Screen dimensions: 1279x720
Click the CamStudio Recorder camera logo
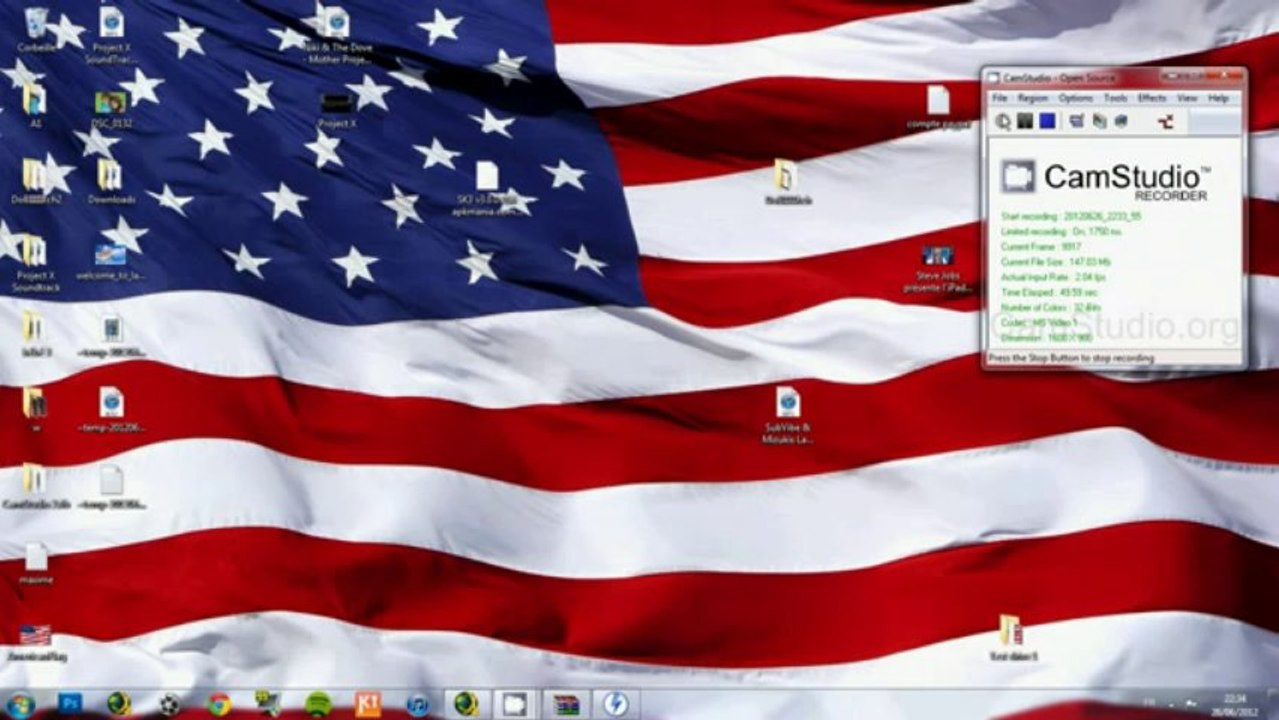(x=1019, y=177)
